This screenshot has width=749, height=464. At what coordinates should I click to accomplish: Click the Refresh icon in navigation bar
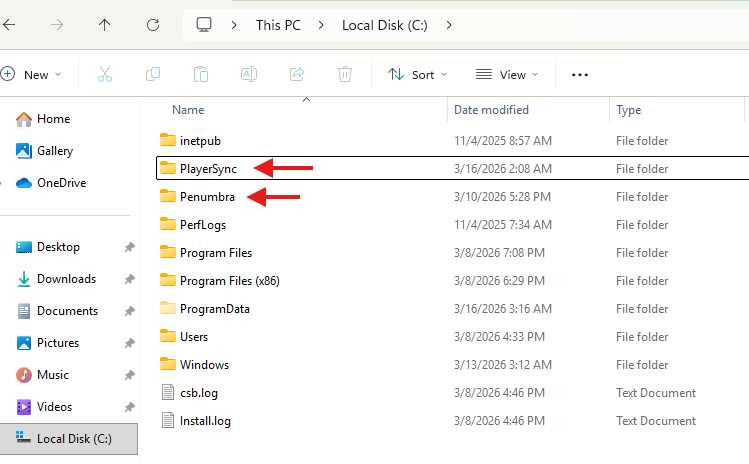[152, 24]
